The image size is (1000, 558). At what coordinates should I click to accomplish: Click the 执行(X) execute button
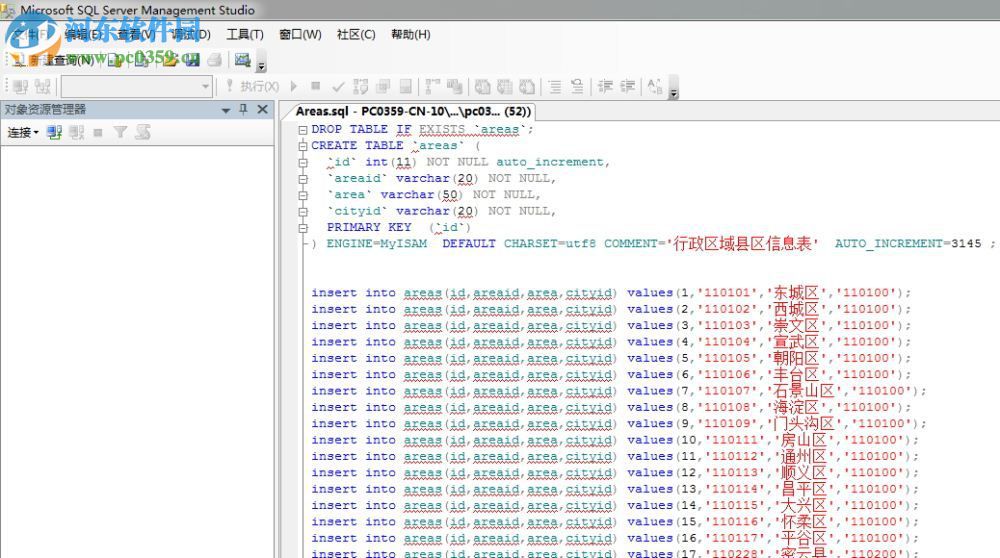coord(253,86)
